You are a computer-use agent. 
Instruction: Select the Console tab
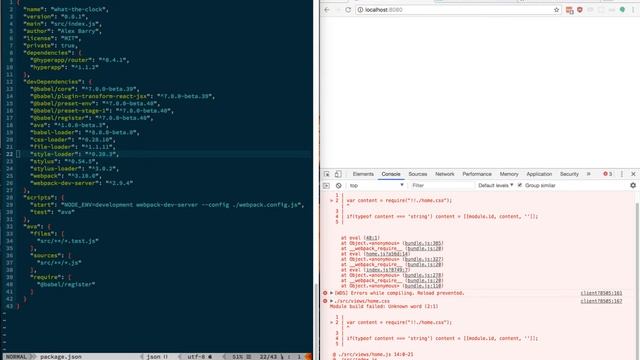[x=391, y=174]
